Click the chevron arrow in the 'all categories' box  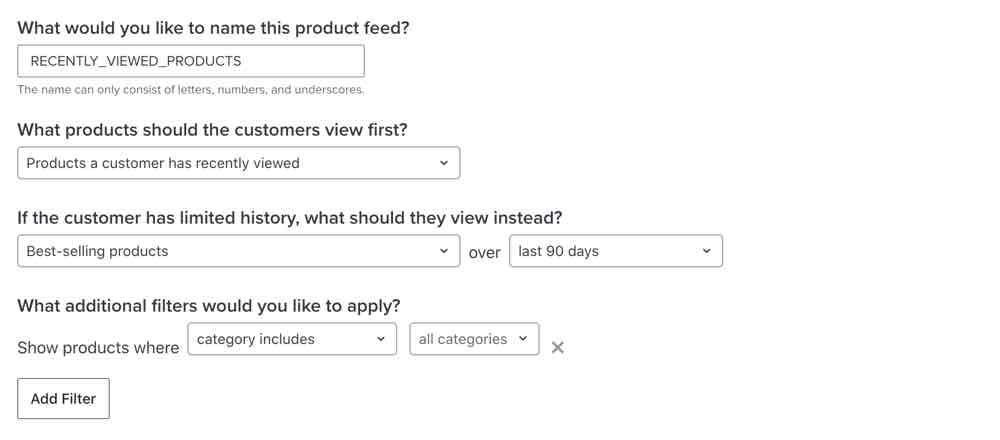(523, 339)
